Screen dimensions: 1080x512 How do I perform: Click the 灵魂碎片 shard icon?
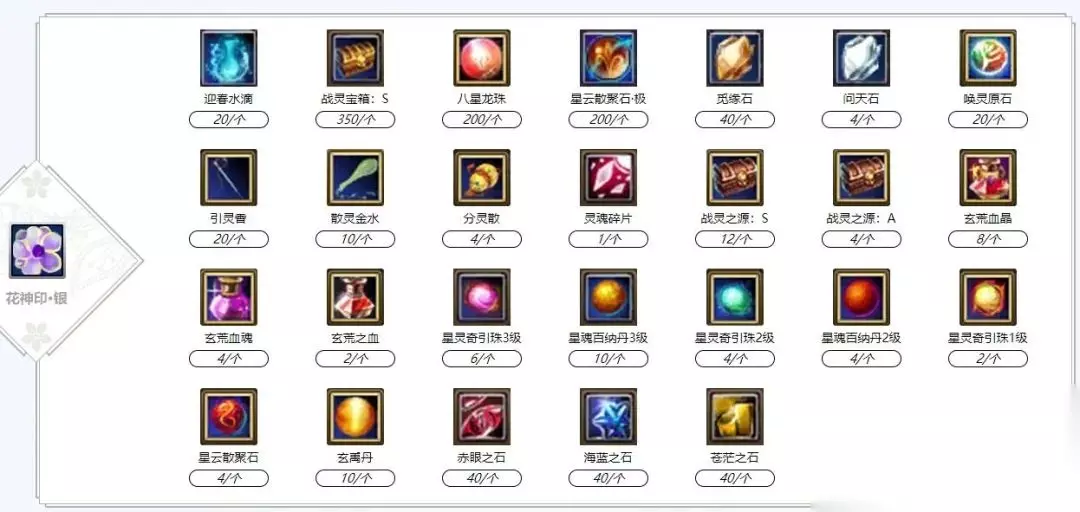608,178
